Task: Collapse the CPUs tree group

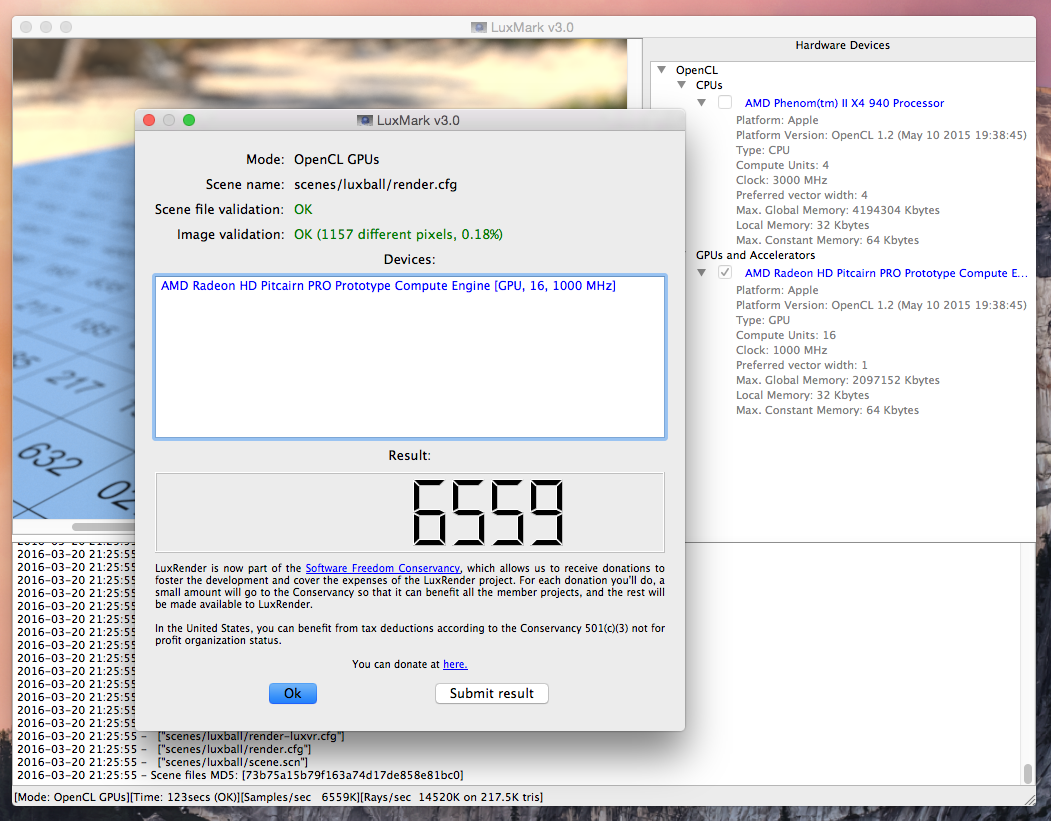Action: 682,86
